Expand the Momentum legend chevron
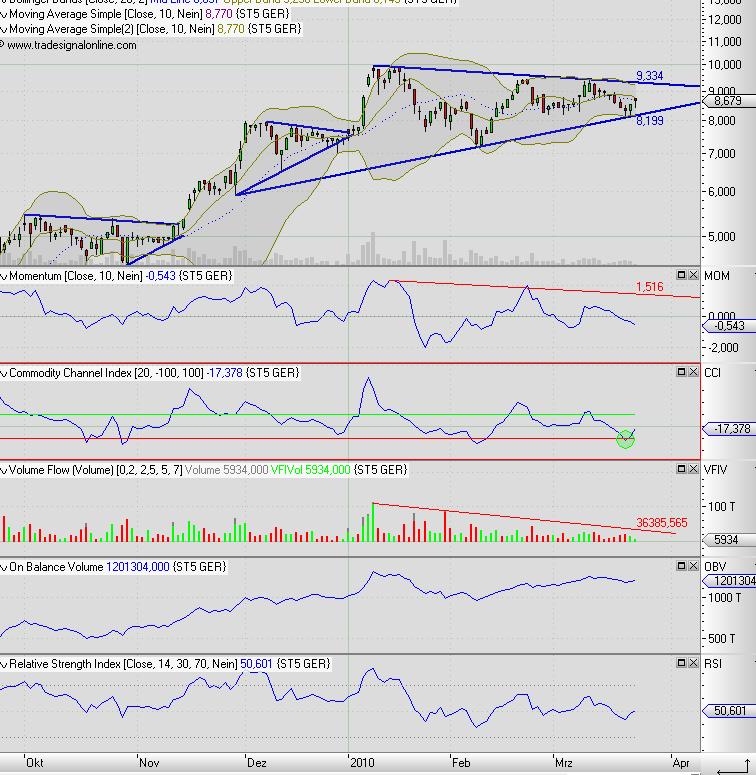Viewport: 756px width, 775px height. 4,276
